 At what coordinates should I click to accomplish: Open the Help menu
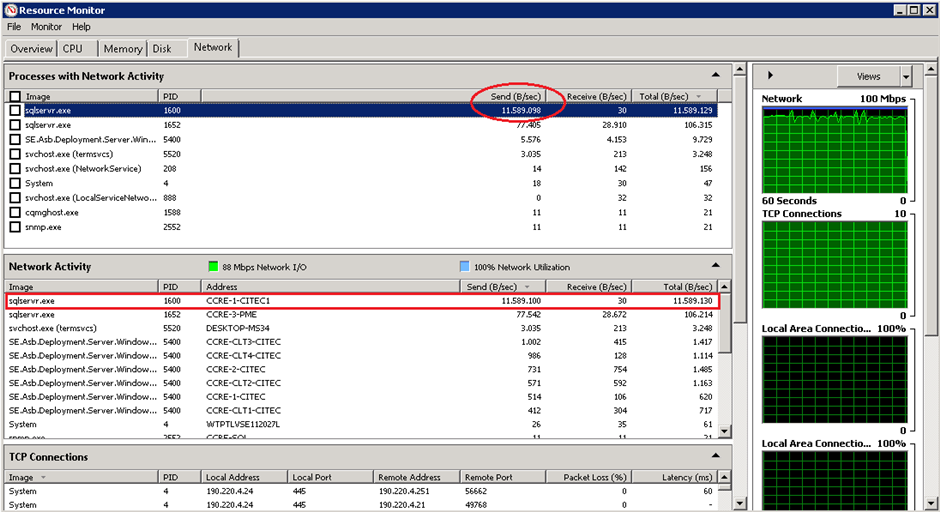81,26
